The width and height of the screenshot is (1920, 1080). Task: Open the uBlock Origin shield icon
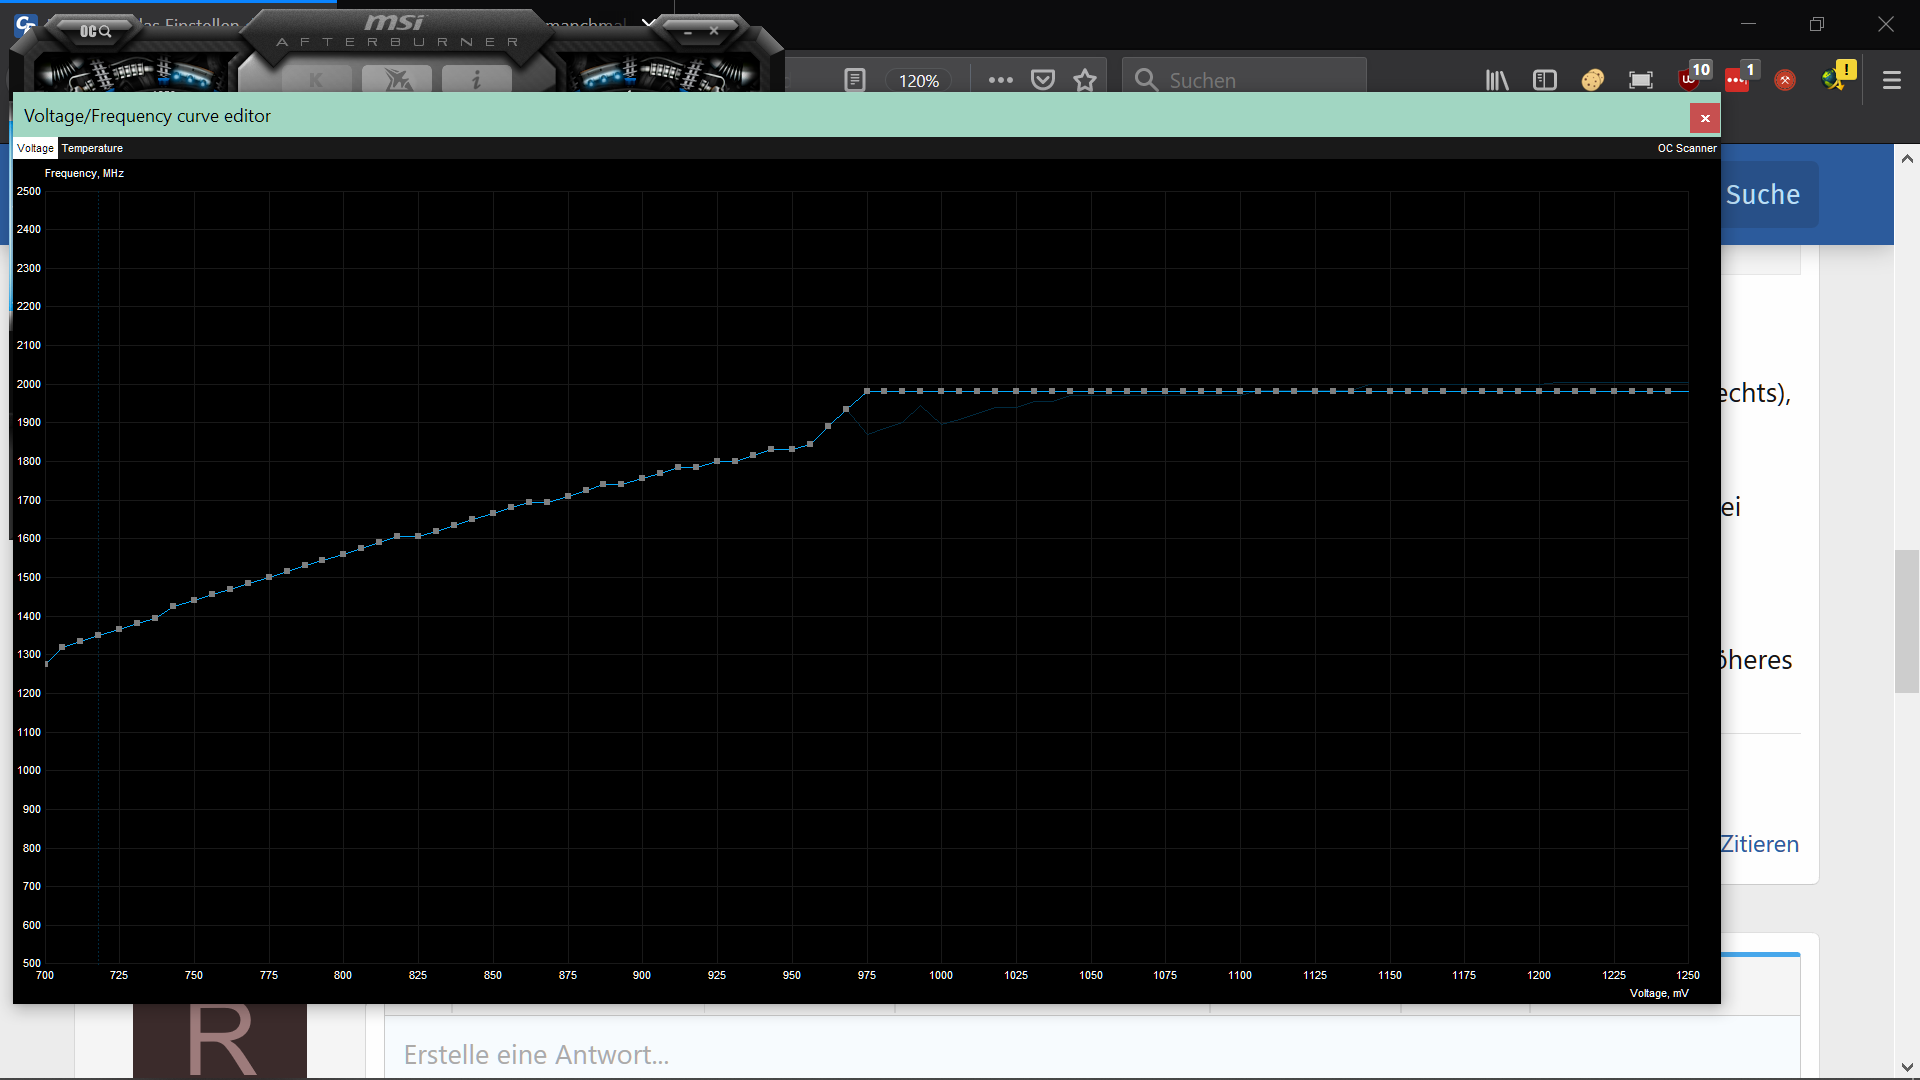click(1689, 80)
